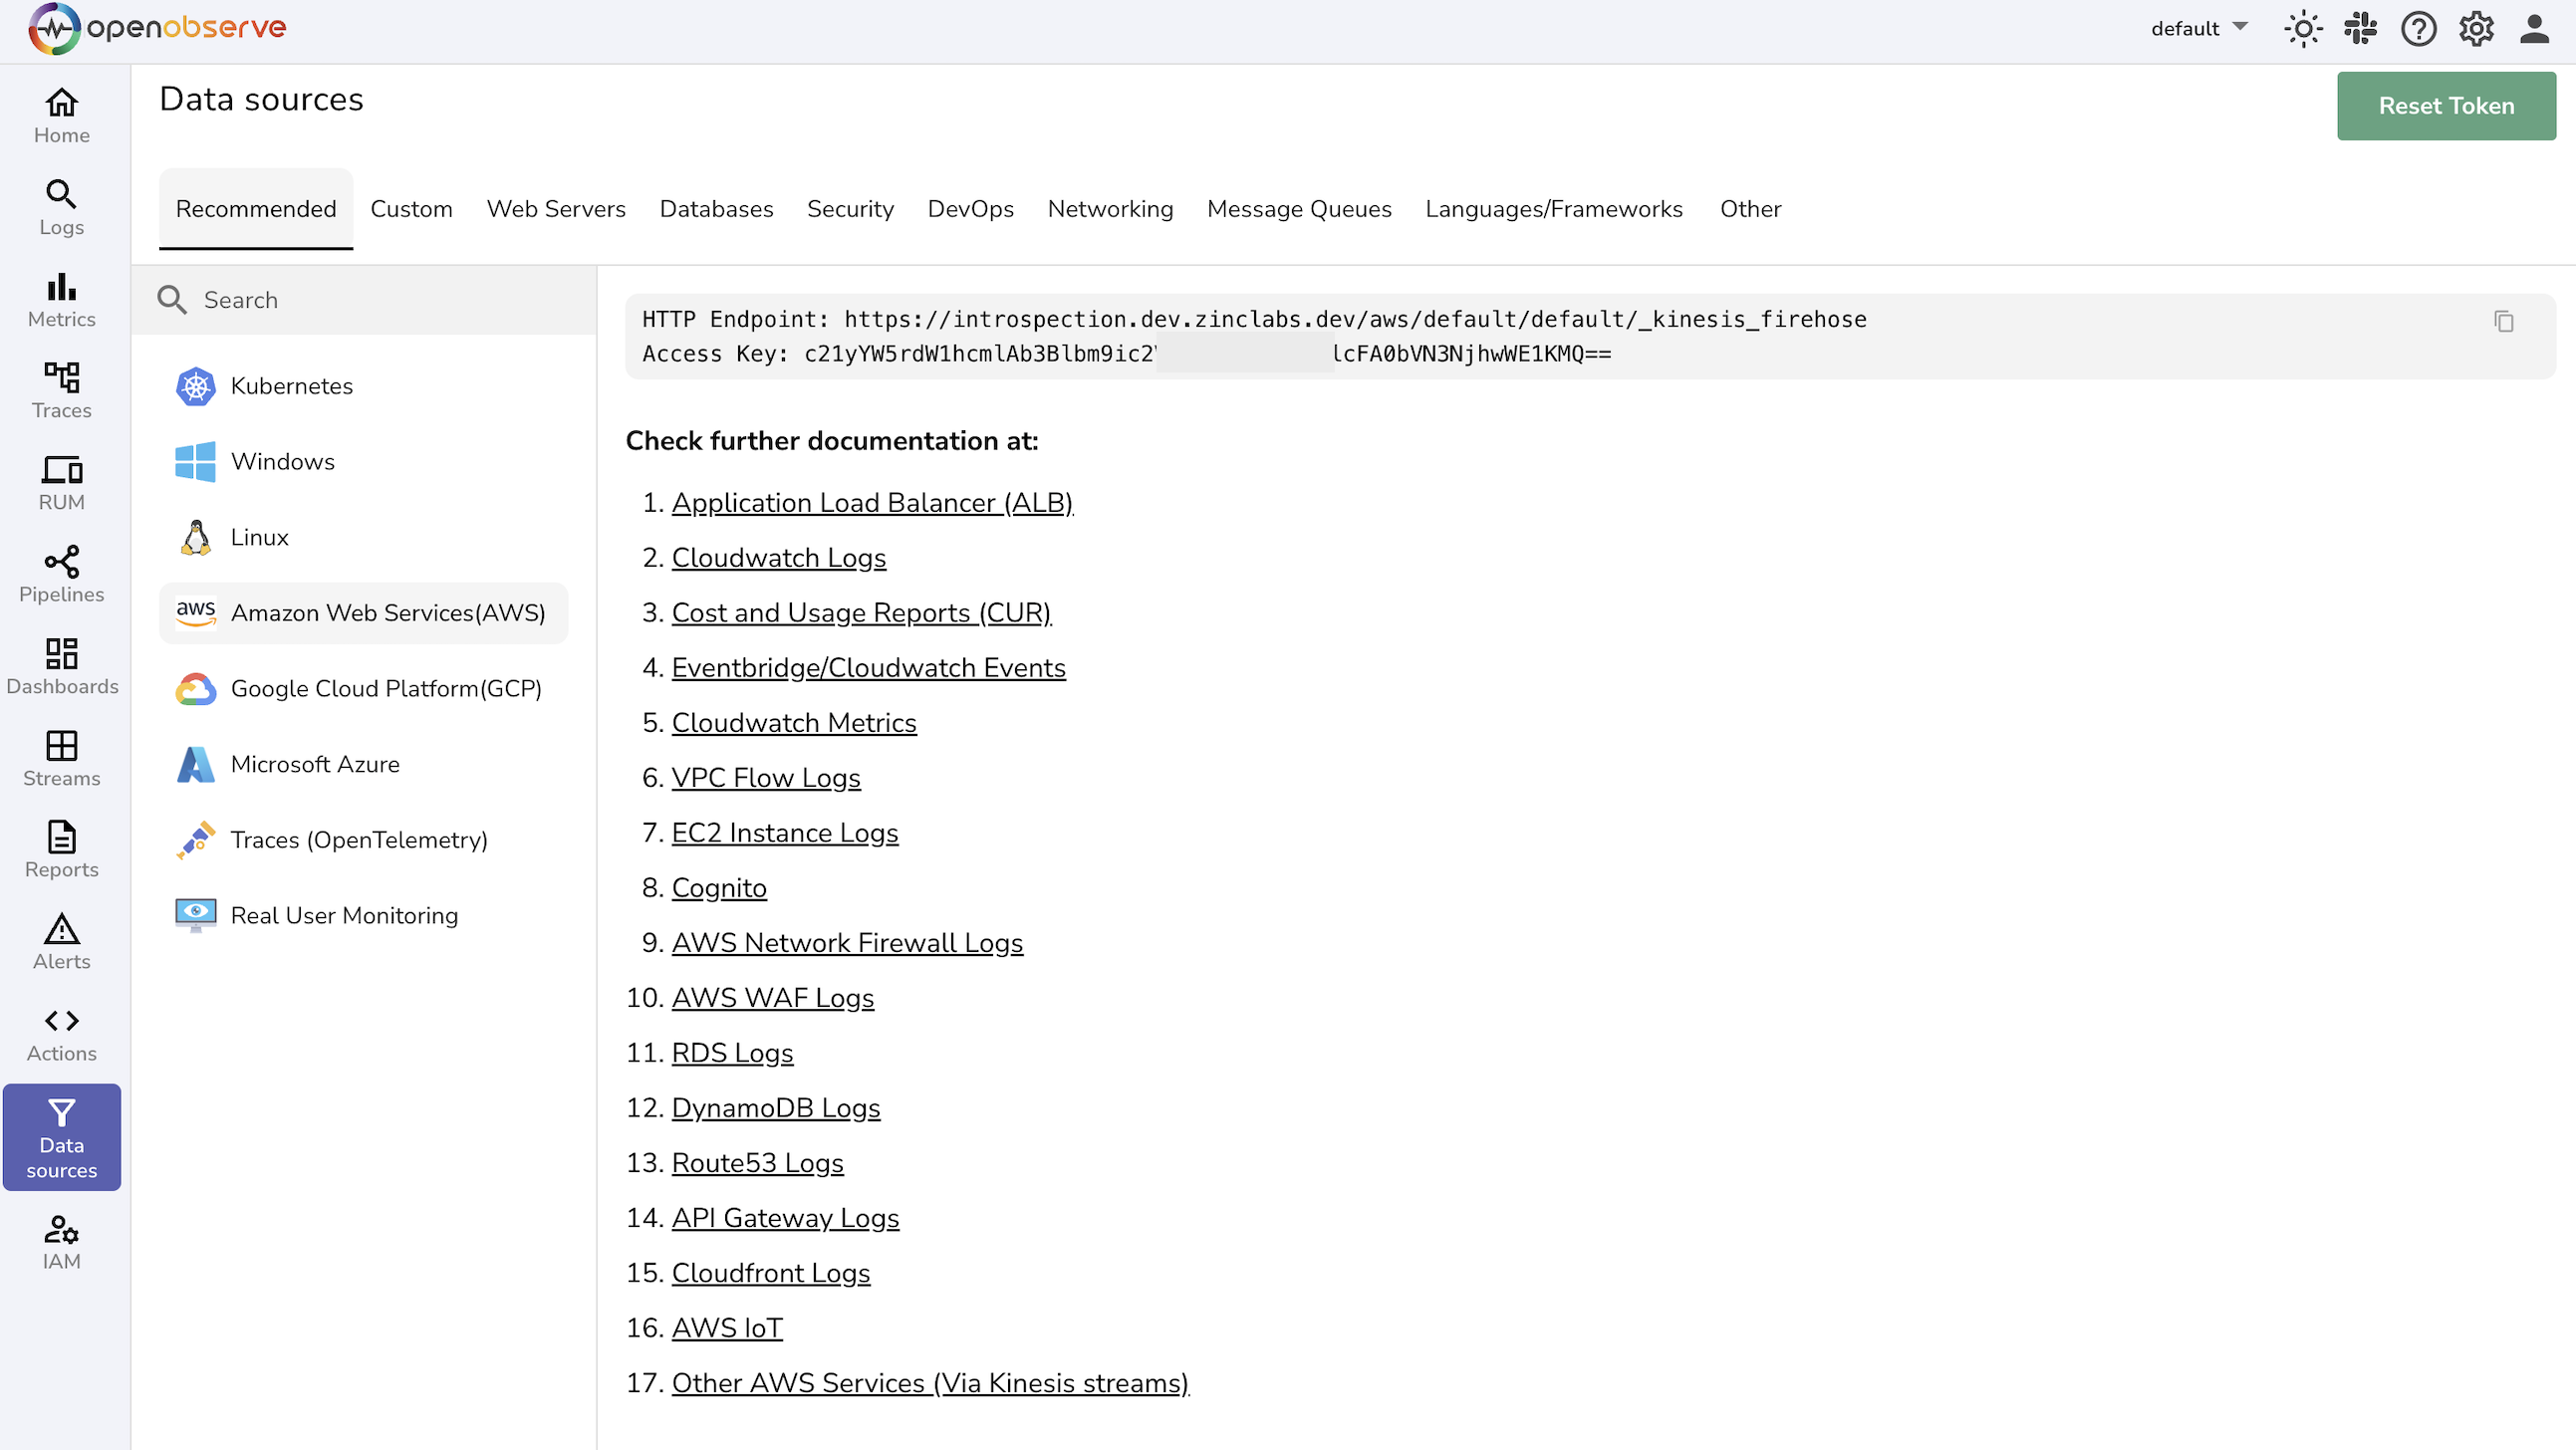Viewport: 2576px width, 1450px height.
Task: Open Logs from the sidebar
Action: 60,207
